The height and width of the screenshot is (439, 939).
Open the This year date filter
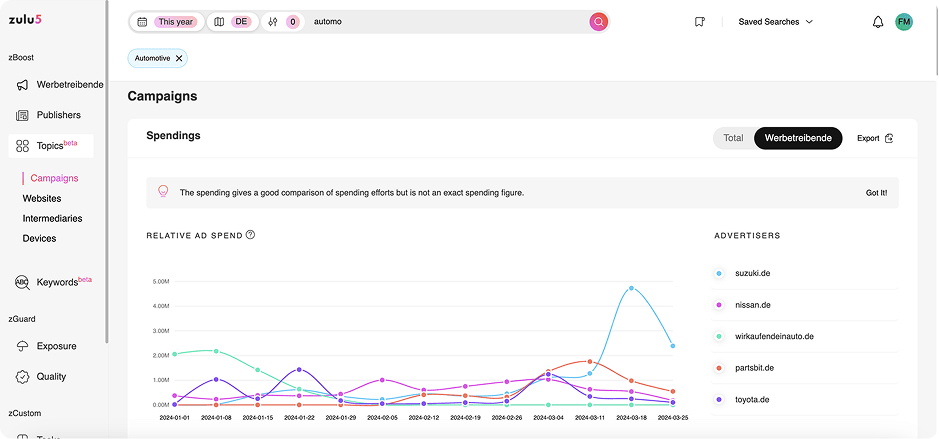[x=166, y=22]
